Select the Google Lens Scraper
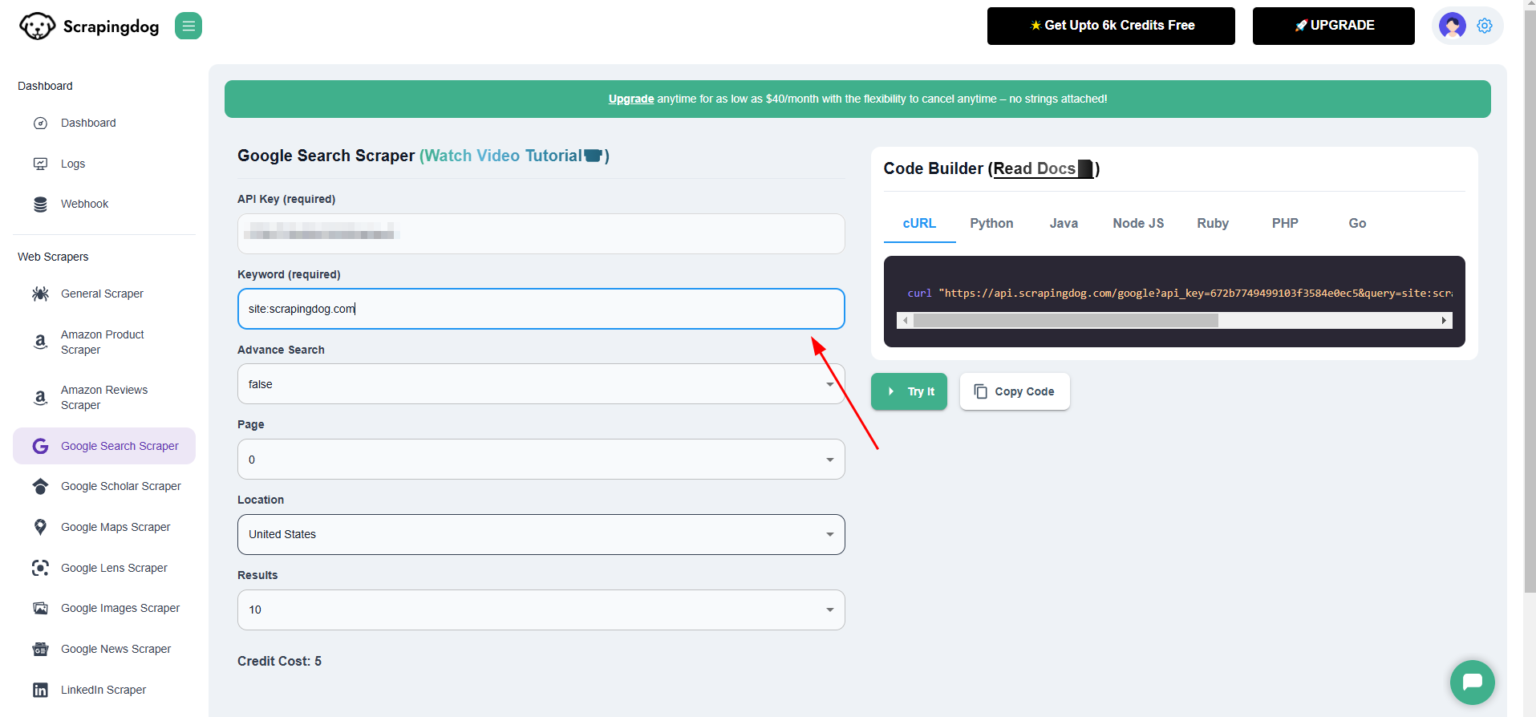 pos(113,567)
